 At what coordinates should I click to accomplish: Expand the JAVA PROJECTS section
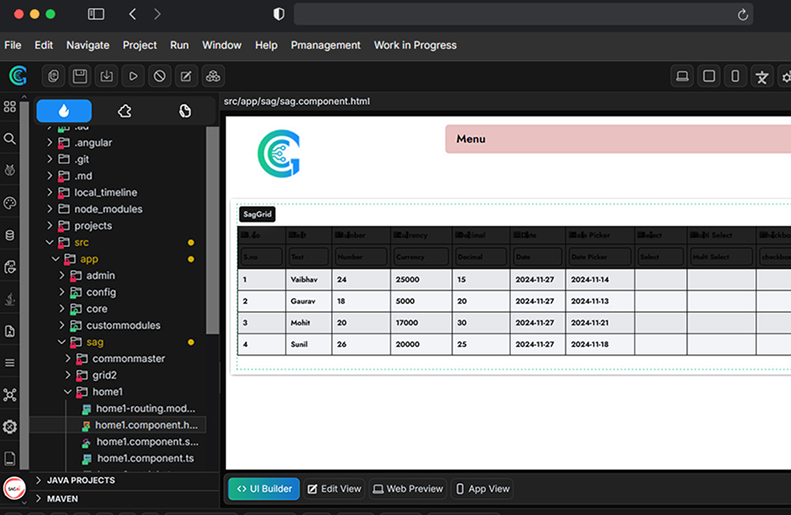click(x=80, y=480)
